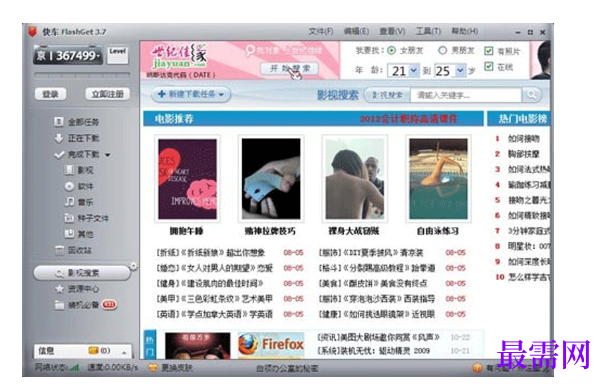The width and height of the screenshot is (609, 386).
Task: Open the 软件 disc icon in the sidebar
Action: pos(69,186)
